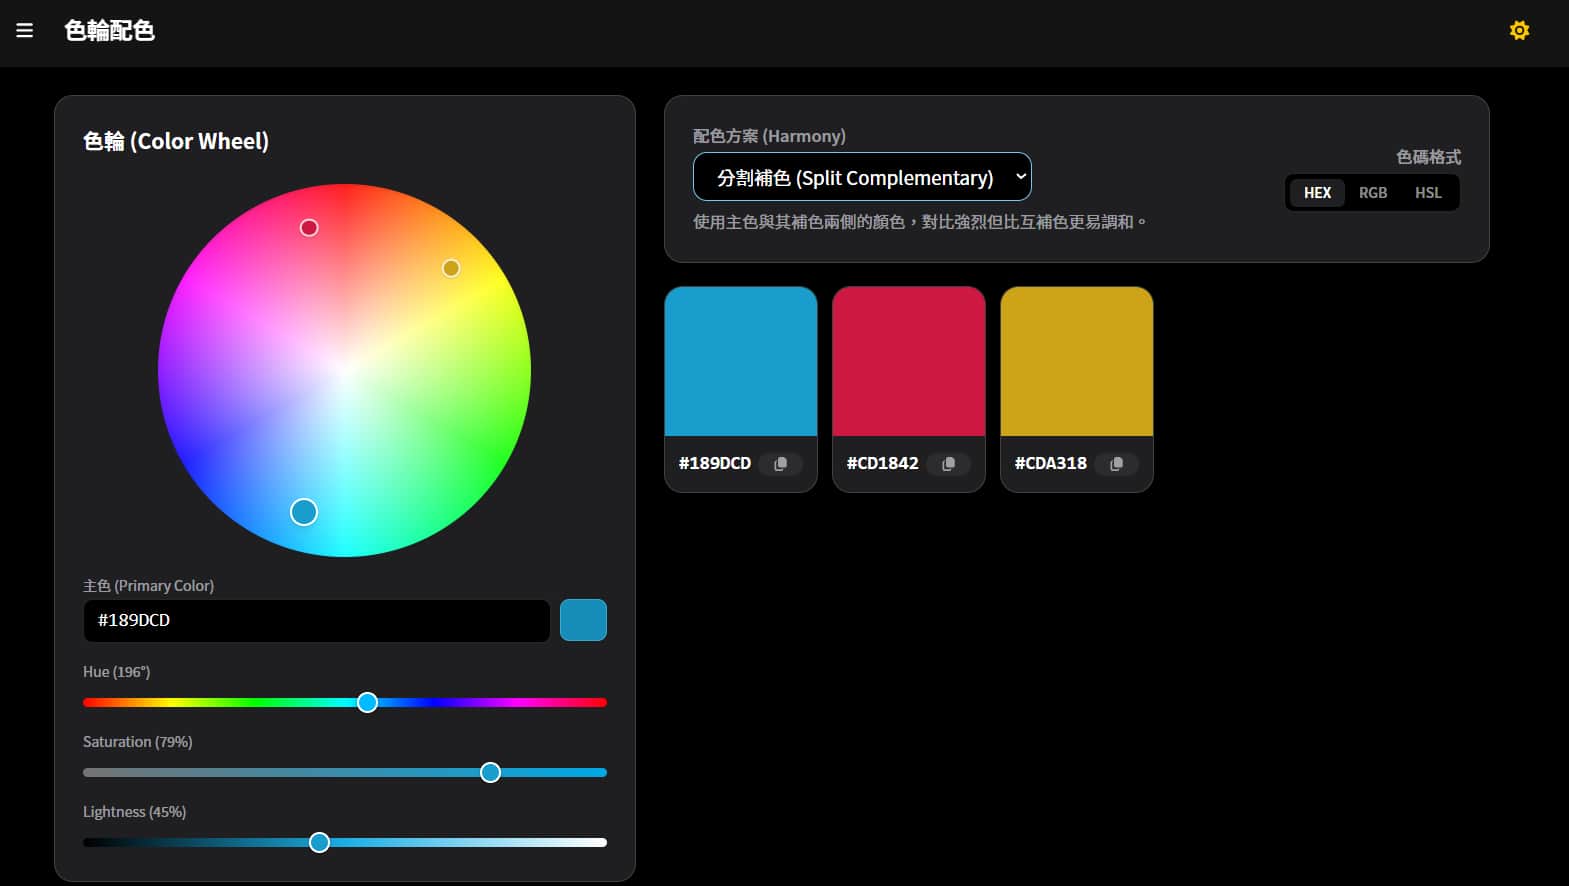
Task: Click the red marker on color wheel
Action: [x=309, y=228]
